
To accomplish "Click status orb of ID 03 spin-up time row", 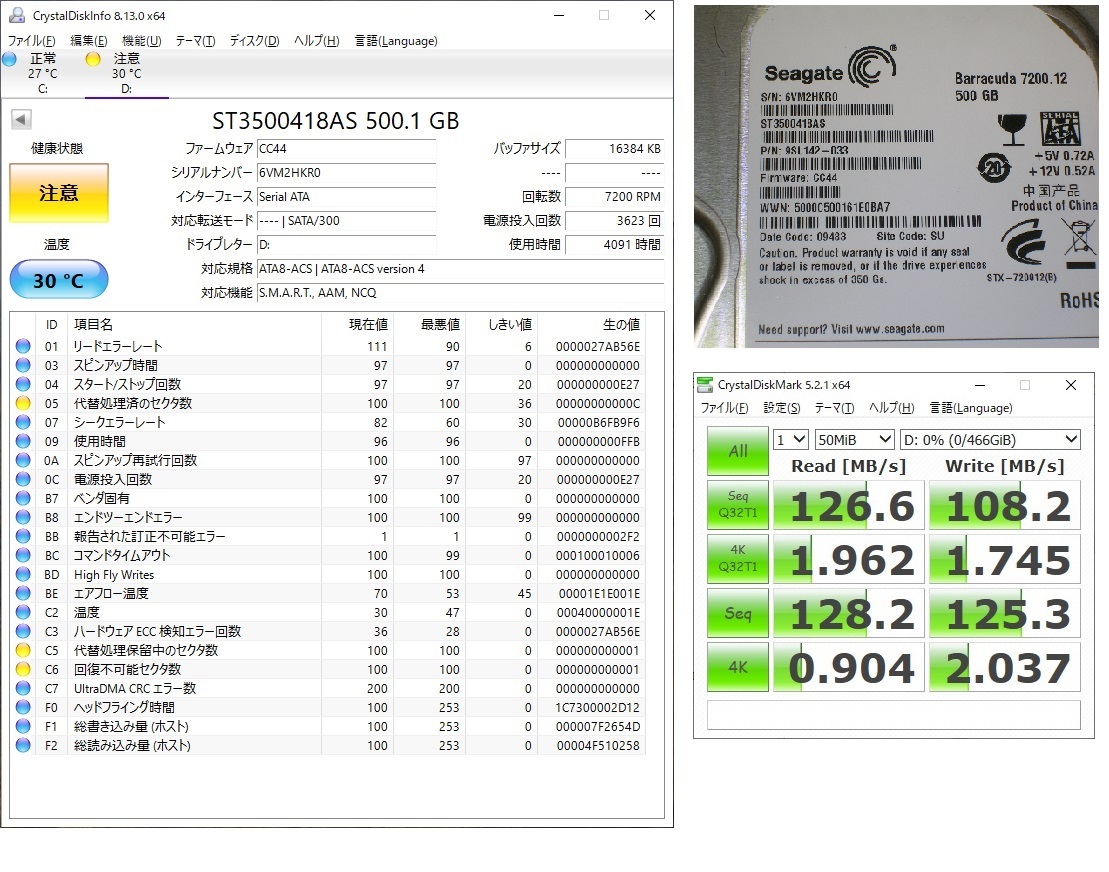I will 23,365.
